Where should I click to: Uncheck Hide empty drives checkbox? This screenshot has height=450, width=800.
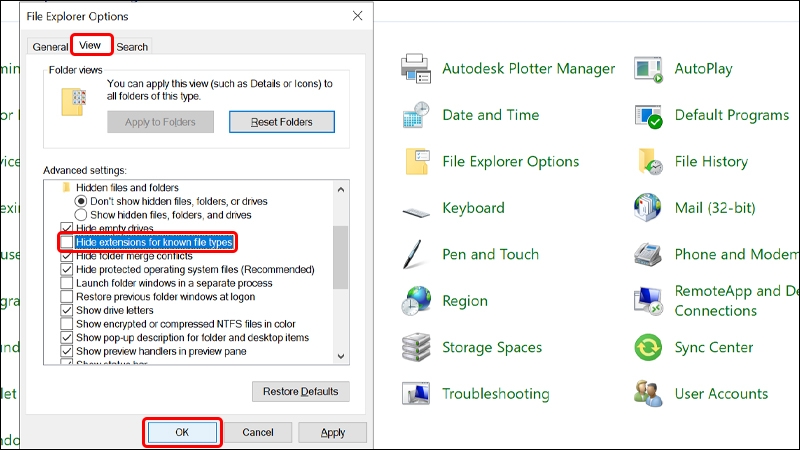point(66,228)
